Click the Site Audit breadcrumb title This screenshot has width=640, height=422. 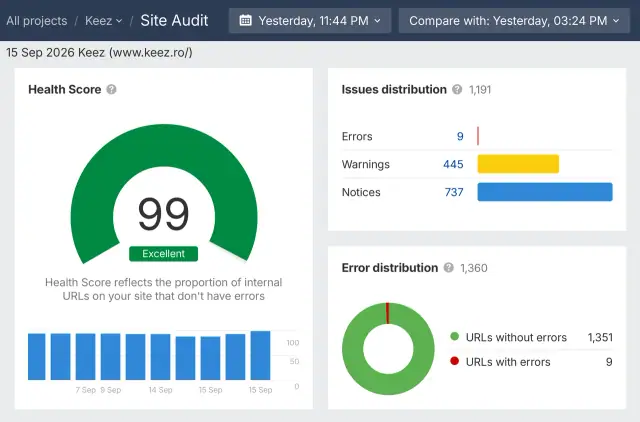click(x=174, y=20)
